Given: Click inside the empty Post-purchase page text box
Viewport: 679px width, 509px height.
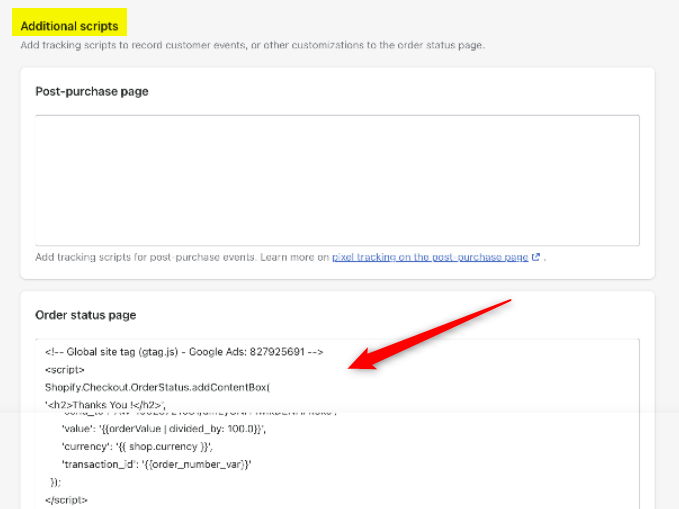Looking at the screenshot, I should coord(337,180).
